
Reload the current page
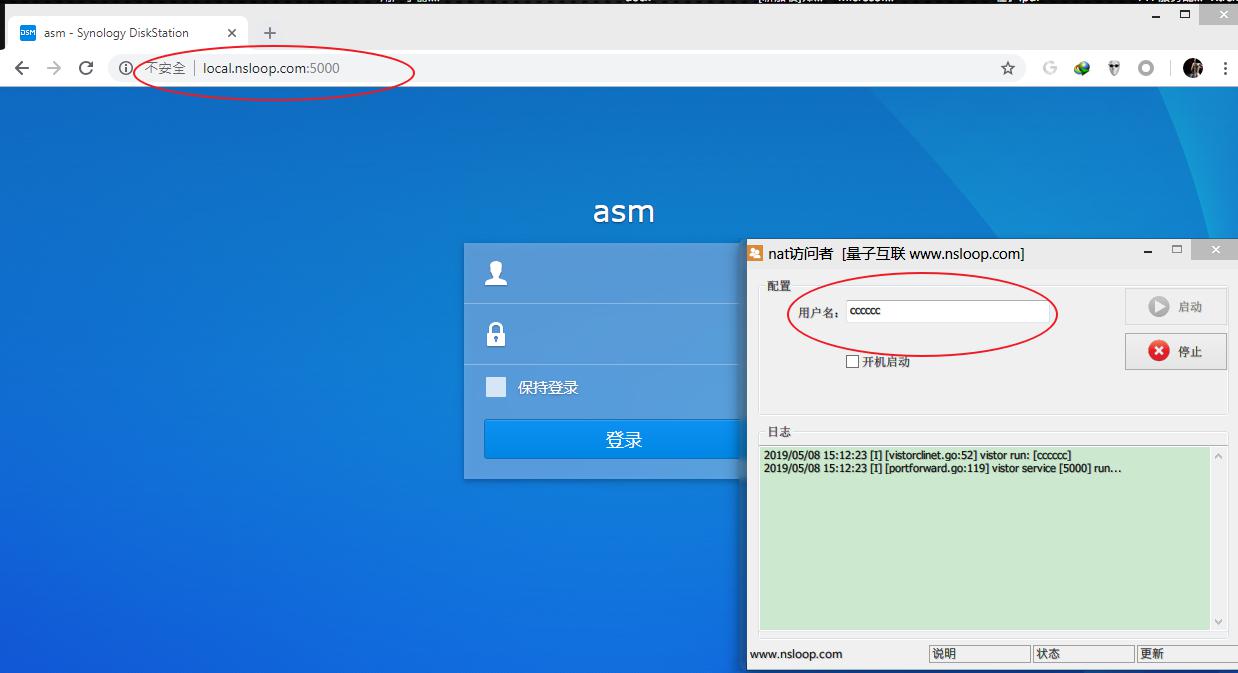[x=86, y=68]
